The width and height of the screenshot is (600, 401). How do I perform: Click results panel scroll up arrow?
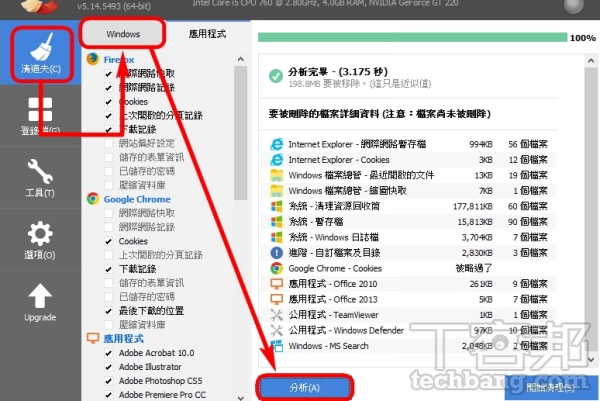tap(591, 61)
